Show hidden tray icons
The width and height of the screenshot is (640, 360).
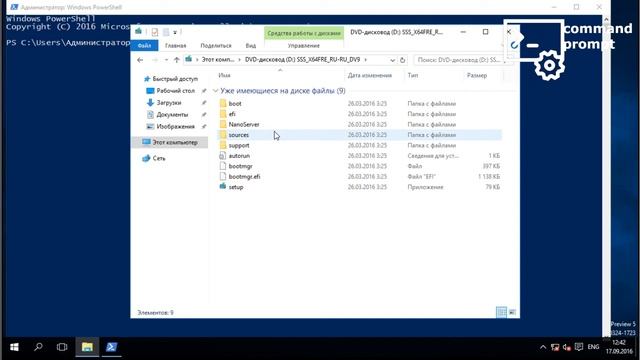pyautogui.click(x=543, y=347)
